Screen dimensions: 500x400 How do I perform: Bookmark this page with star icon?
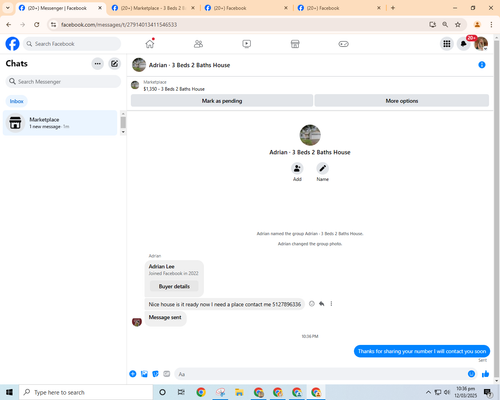pyautogui.click(x=458, y=24)
